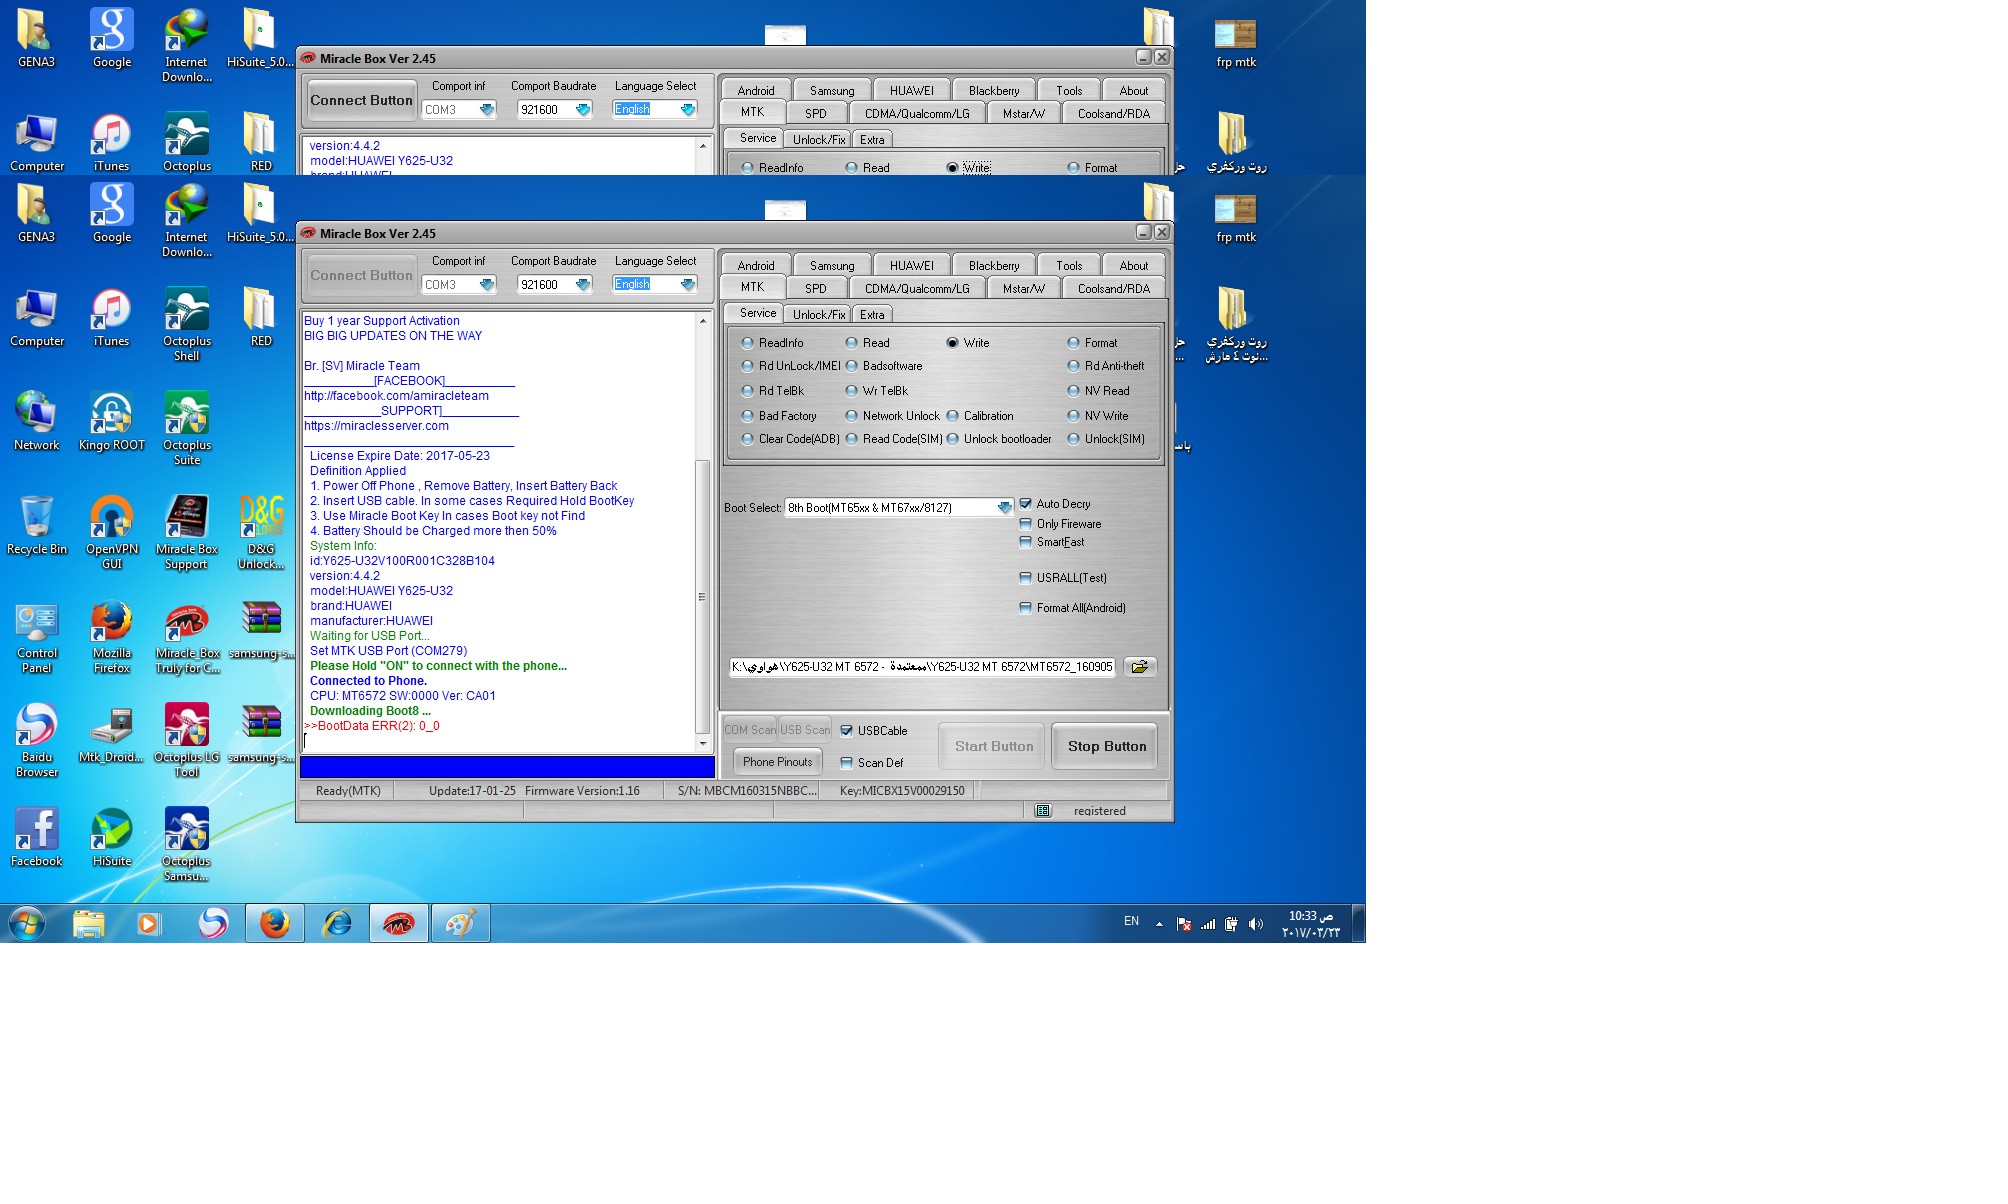The width and height of the screenshot is (2008, 1204).
Task: Launch Windows Media Player from the taskbar
Action: point(149,923)
